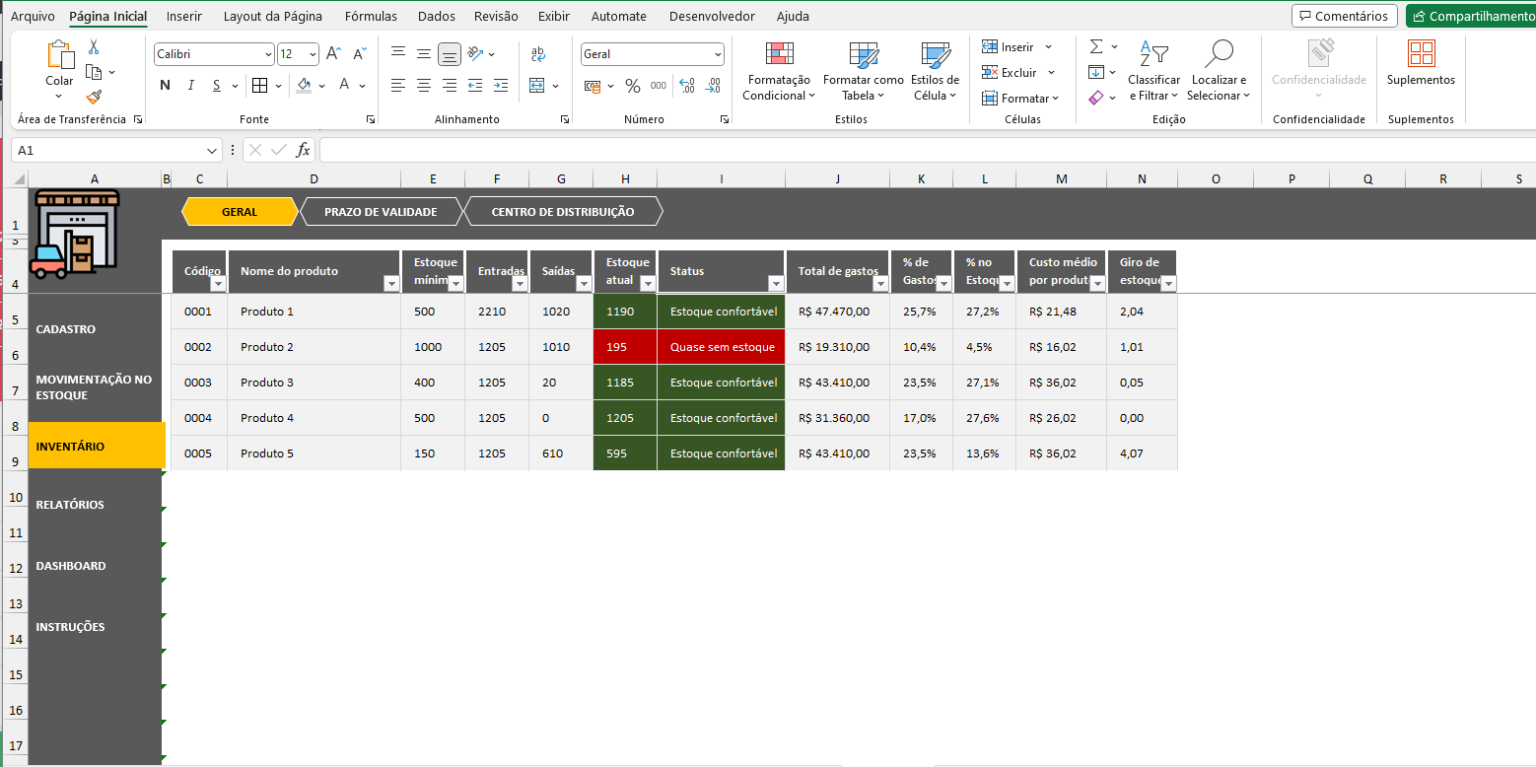Open Classificar e Filtrar
1536x767 pixels.
coord(1154,72)
